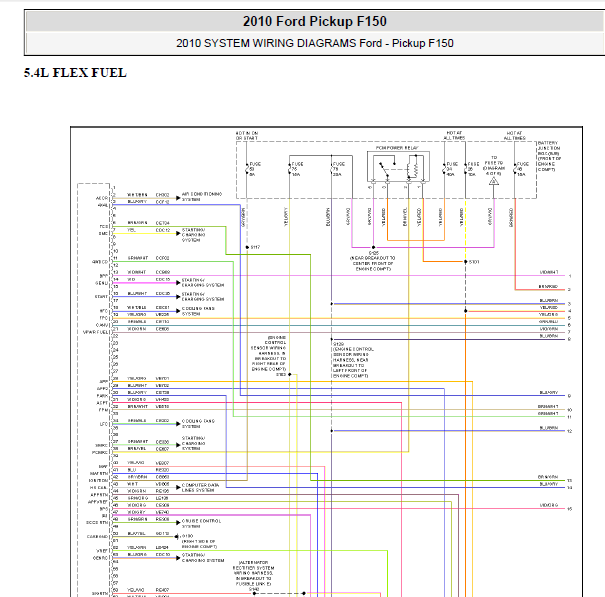Viewport: 605px width, 597px height.
Task: Click the 'BLU/GRY' wire label at reference 9
Action: pos(549,392)
